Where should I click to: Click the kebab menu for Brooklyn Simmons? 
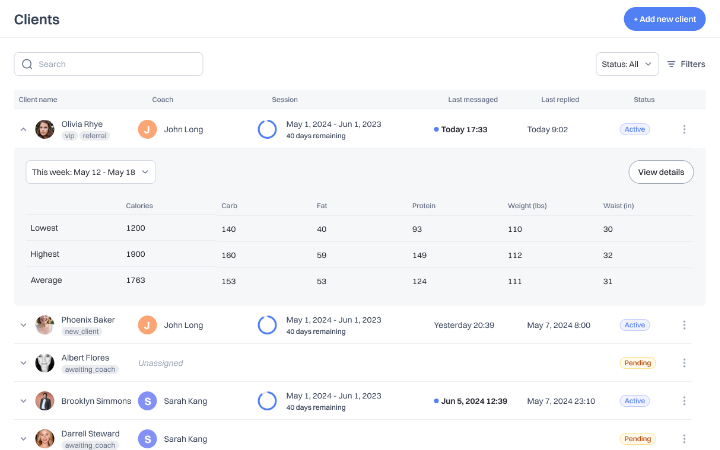[x=684, y=401]
